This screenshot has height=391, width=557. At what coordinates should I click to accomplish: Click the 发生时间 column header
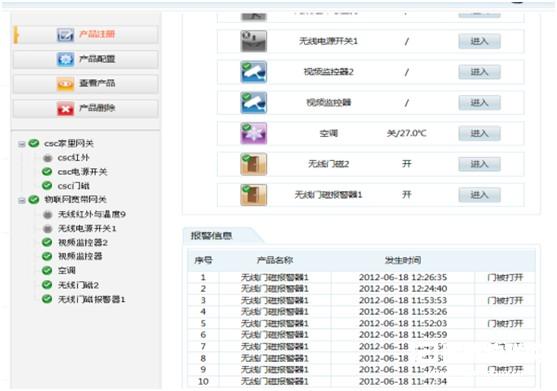403,260
